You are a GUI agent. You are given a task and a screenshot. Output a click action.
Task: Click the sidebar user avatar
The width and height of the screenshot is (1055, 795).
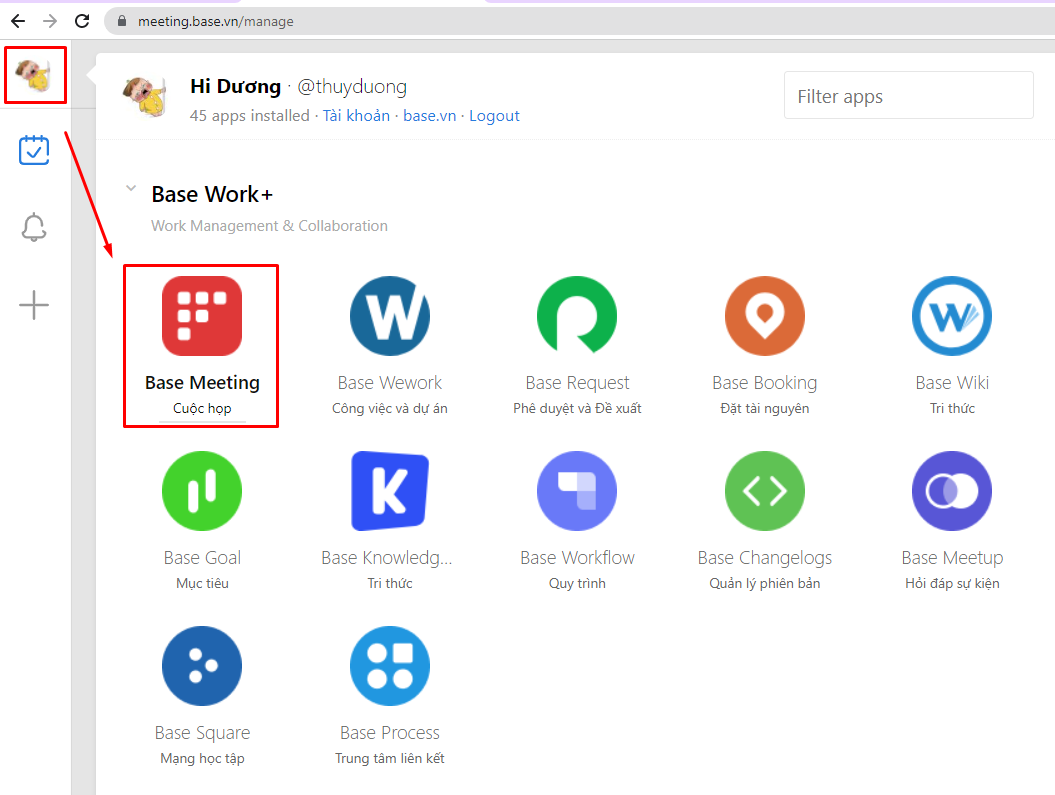(34, 74)
